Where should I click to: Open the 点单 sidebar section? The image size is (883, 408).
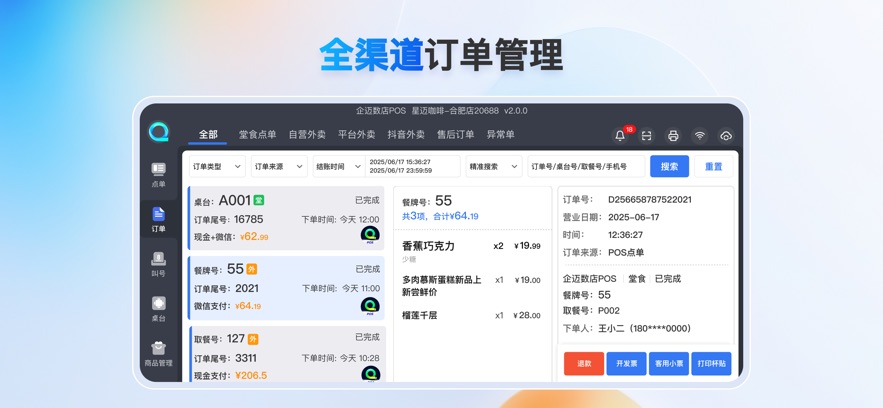tap(159, 174)
